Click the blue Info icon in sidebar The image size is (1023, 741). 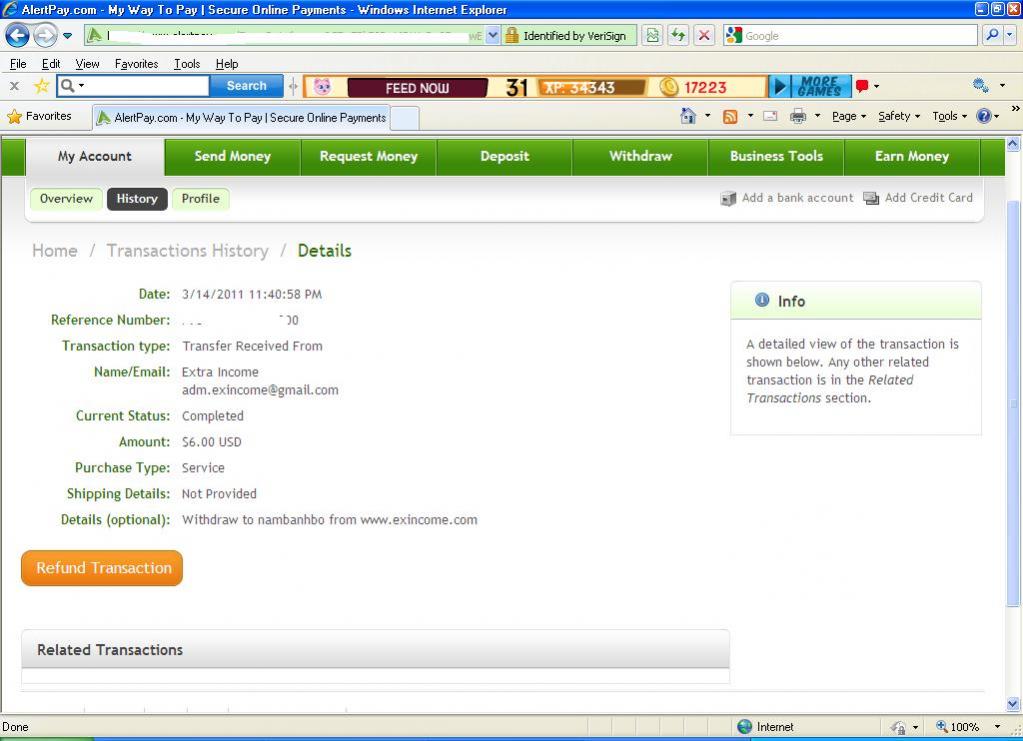point(761,300)
